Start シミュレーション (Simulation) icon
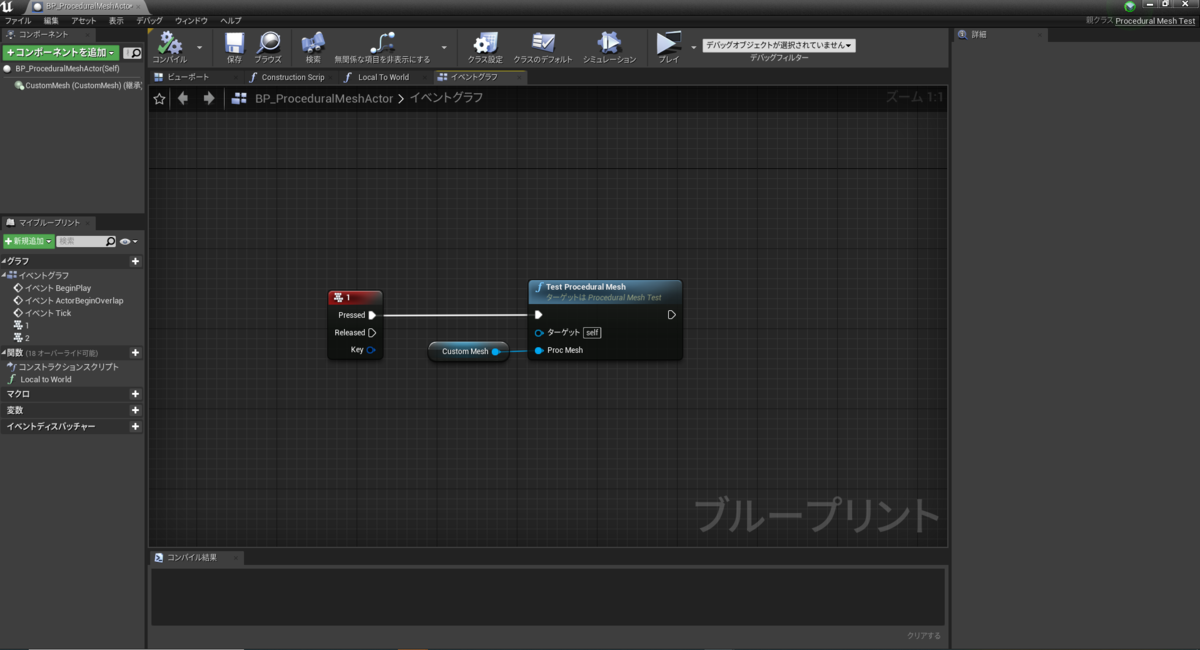1200x650 pixels. point(609,43)
